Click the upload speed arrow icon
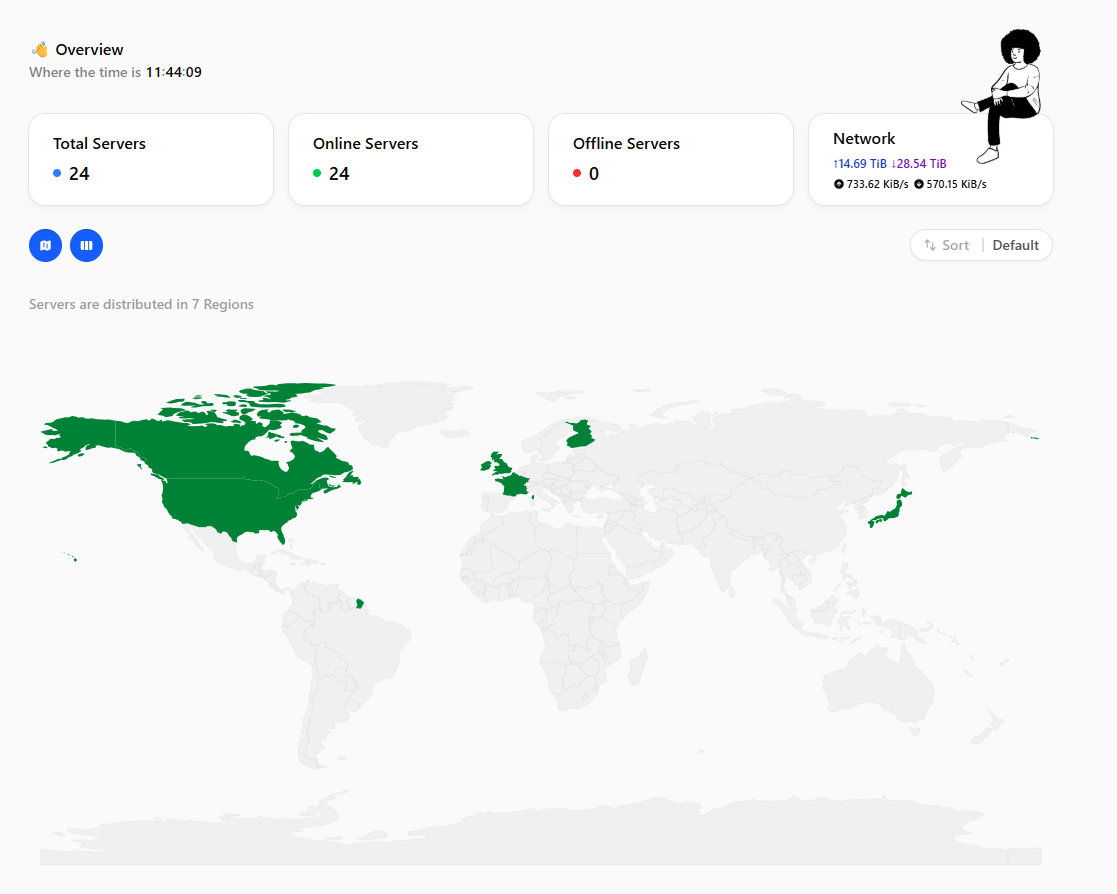This screenshot has height=894, width=1117. tap(838, 184)
